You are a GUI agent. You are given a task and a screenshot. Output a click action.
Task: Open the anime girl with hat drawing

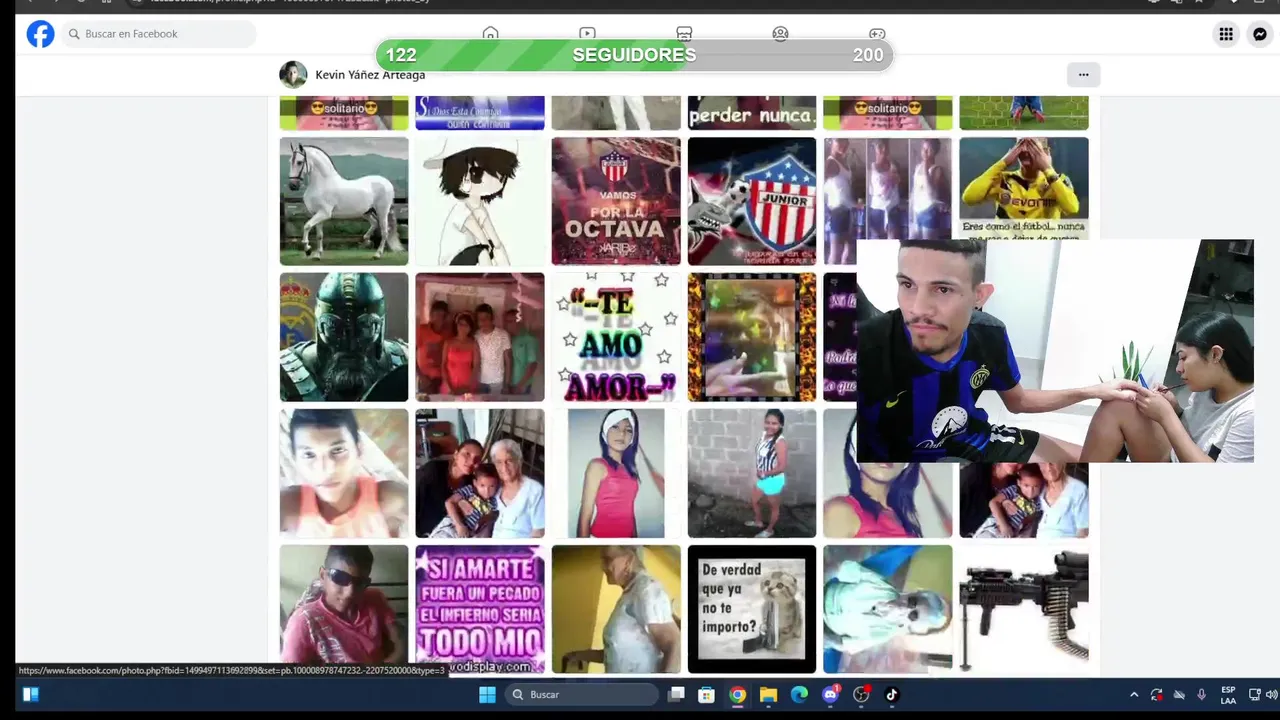coord(480,201)
